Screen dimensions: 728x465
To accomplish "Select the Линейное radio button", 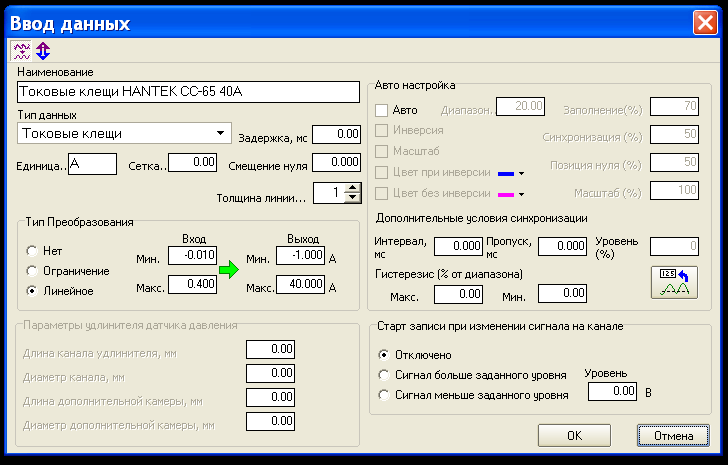I will (32, 291).
